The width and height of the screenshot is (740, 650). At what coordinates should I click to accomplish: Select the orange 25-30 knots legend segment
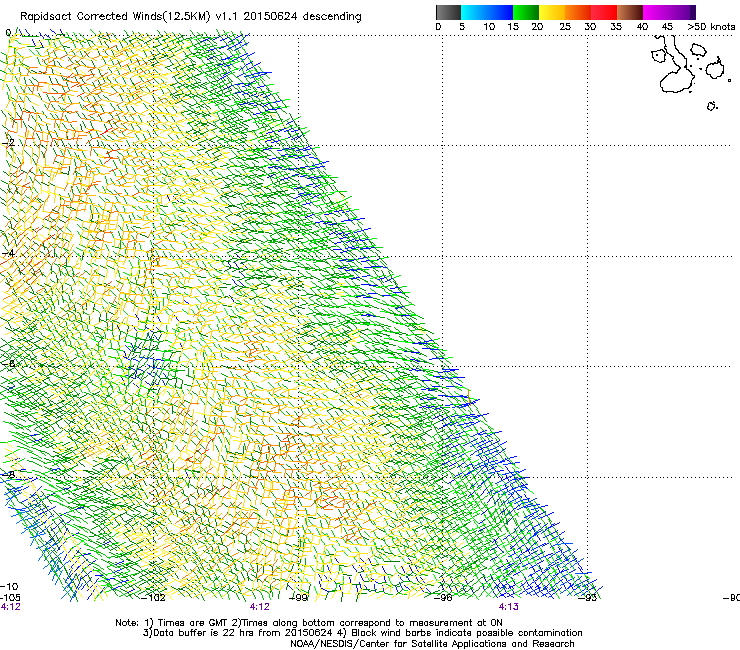pos(578,12)
